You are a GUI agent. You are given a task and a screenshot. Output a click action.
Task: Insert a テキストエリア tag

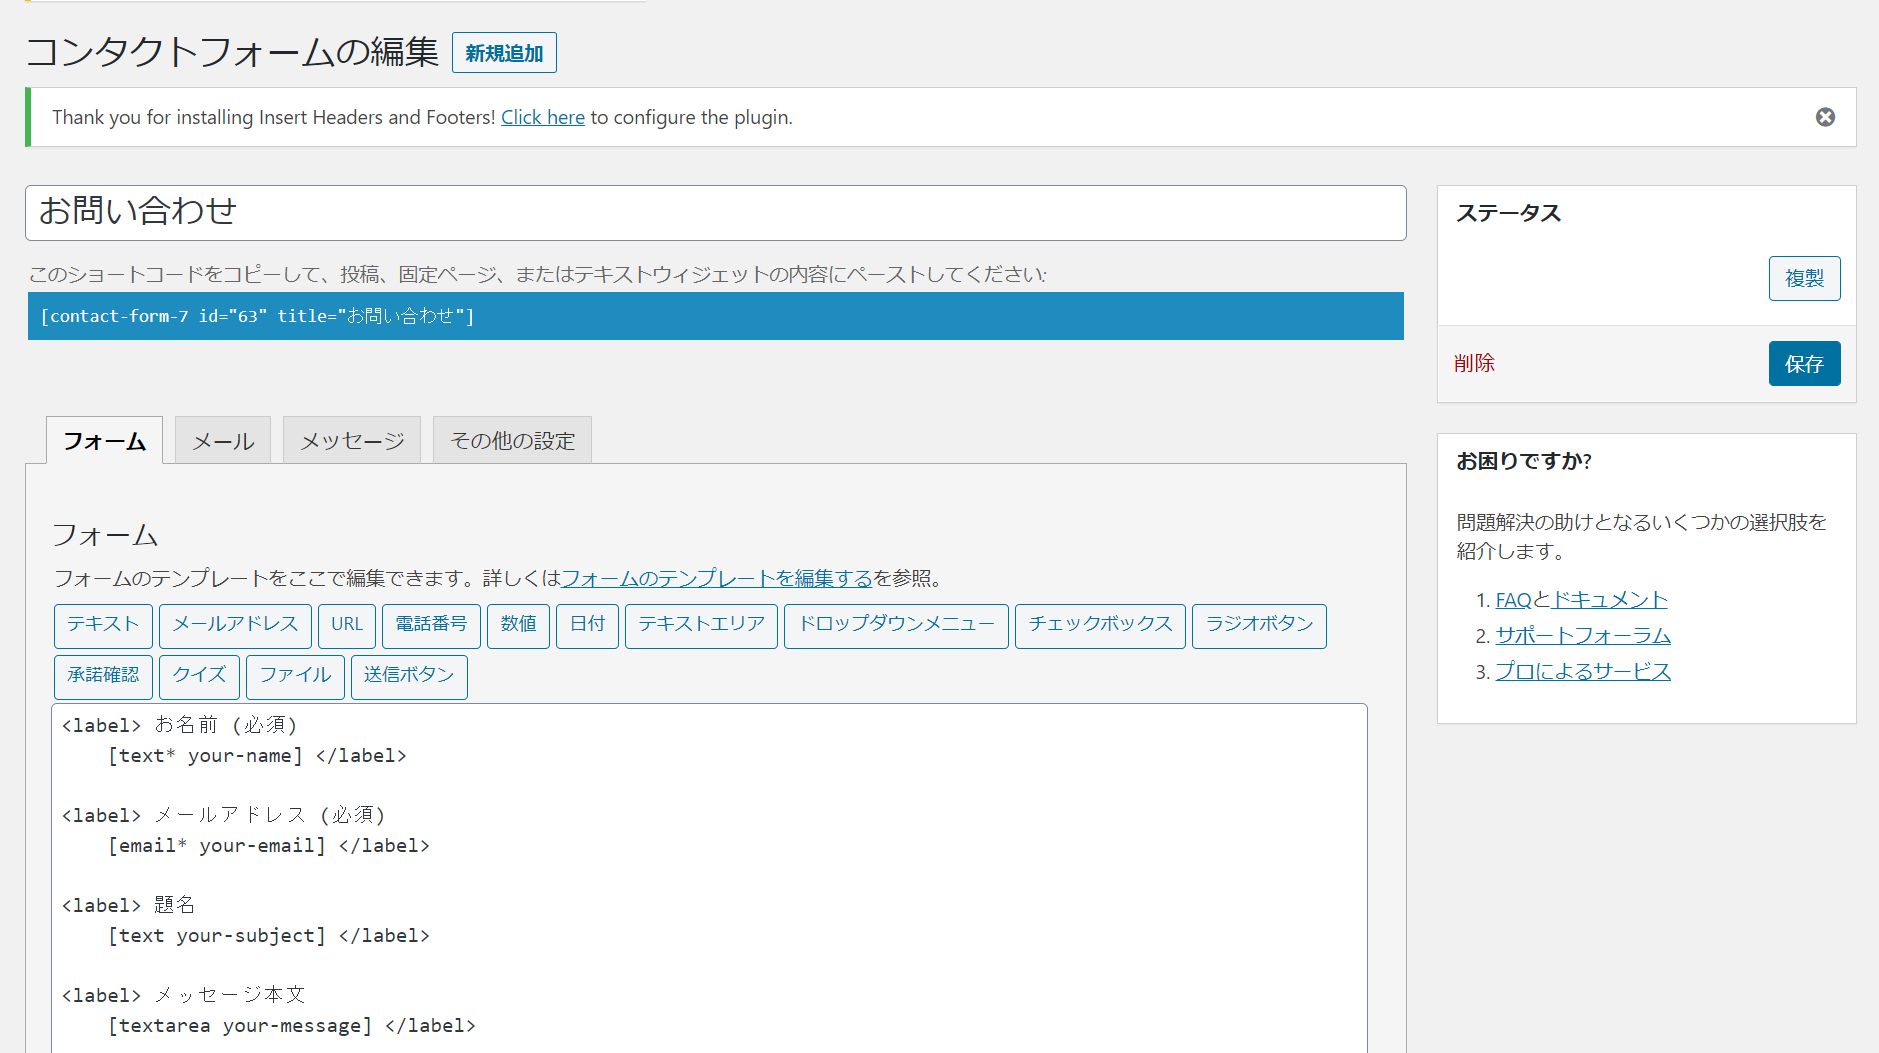pyautogui.click(x=701, y=625)
